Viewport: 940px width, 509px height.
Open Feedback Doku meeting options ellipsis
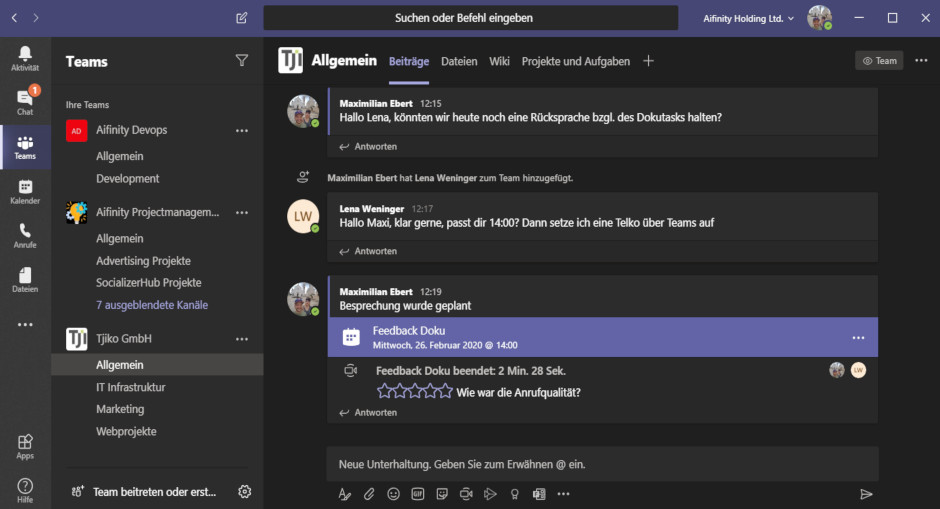click(858, 338)
